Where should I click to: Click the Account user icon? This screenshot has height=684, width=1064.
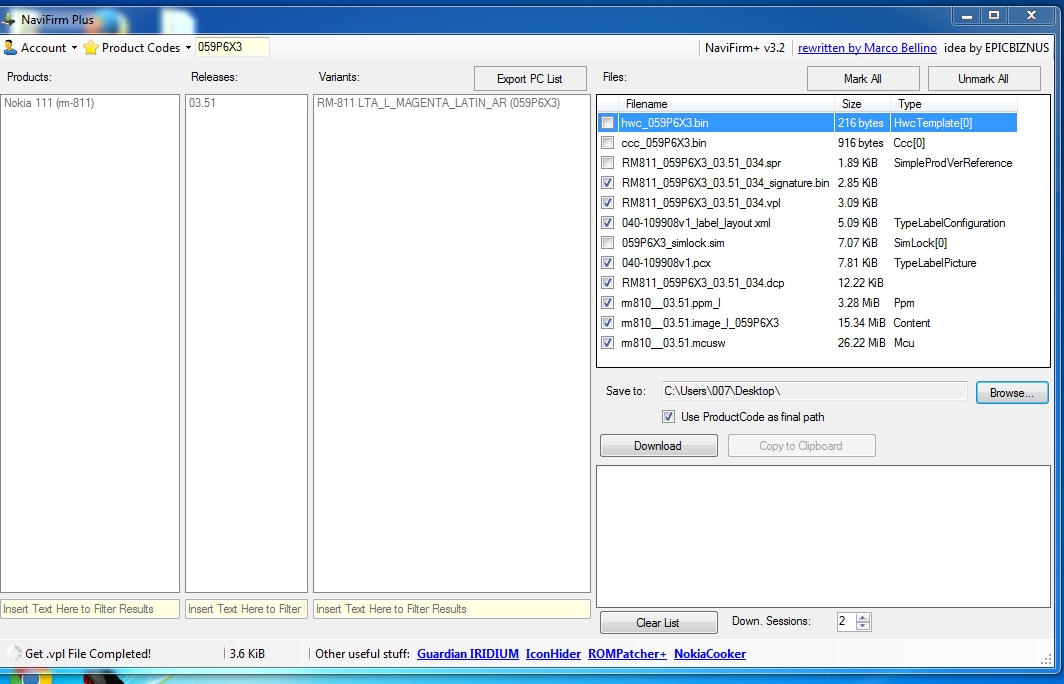tap(10, 48)
